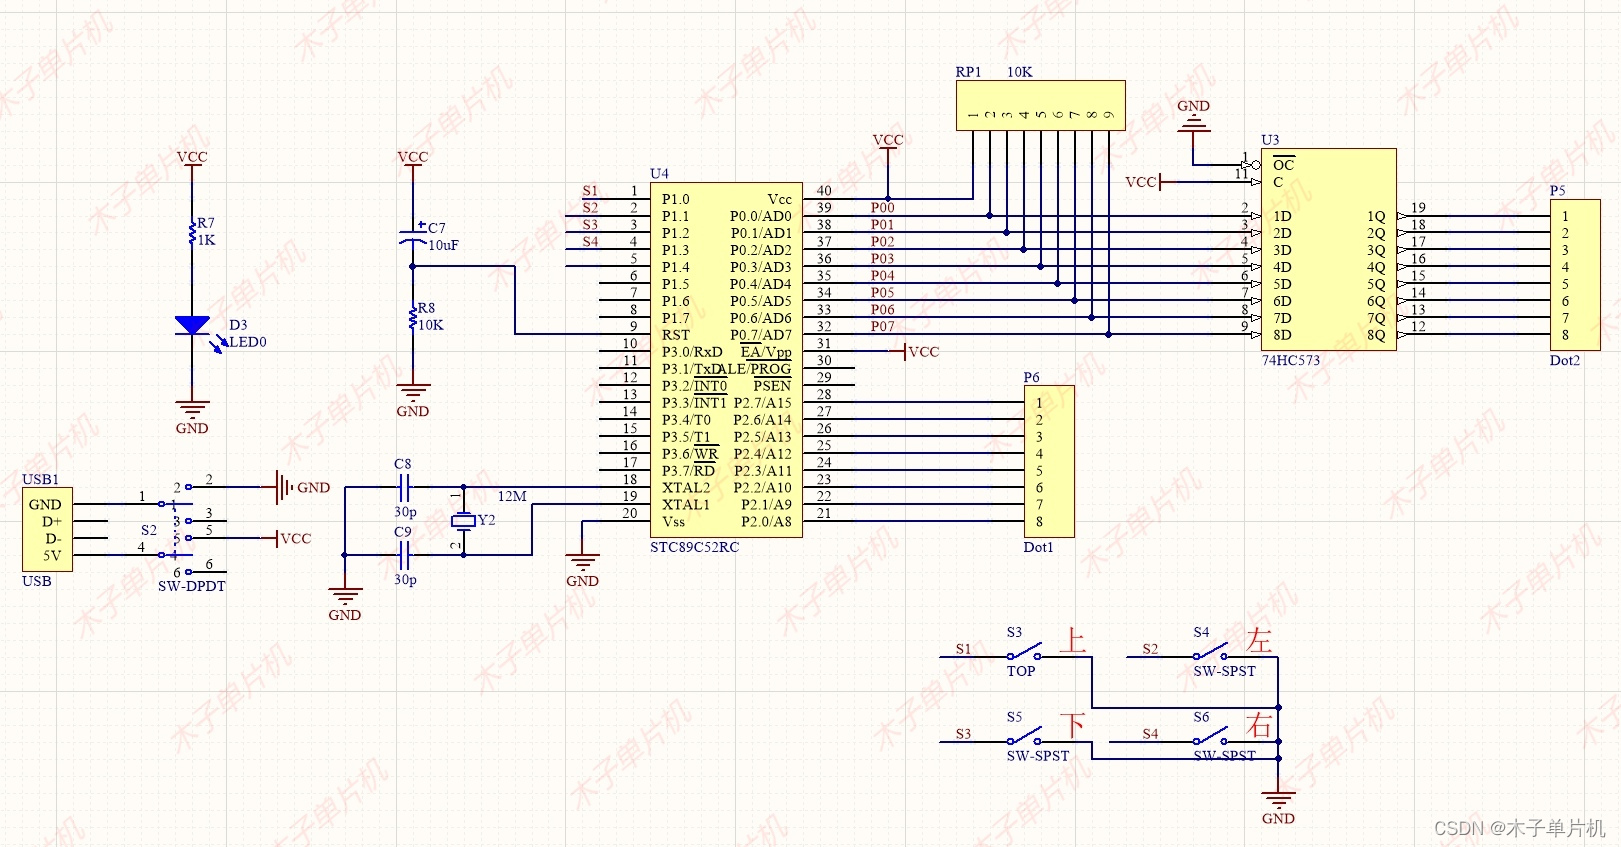Screen dimensions: 1621x847
Task: Click the 12M crystal frequency label
Action: coord(512,496)
